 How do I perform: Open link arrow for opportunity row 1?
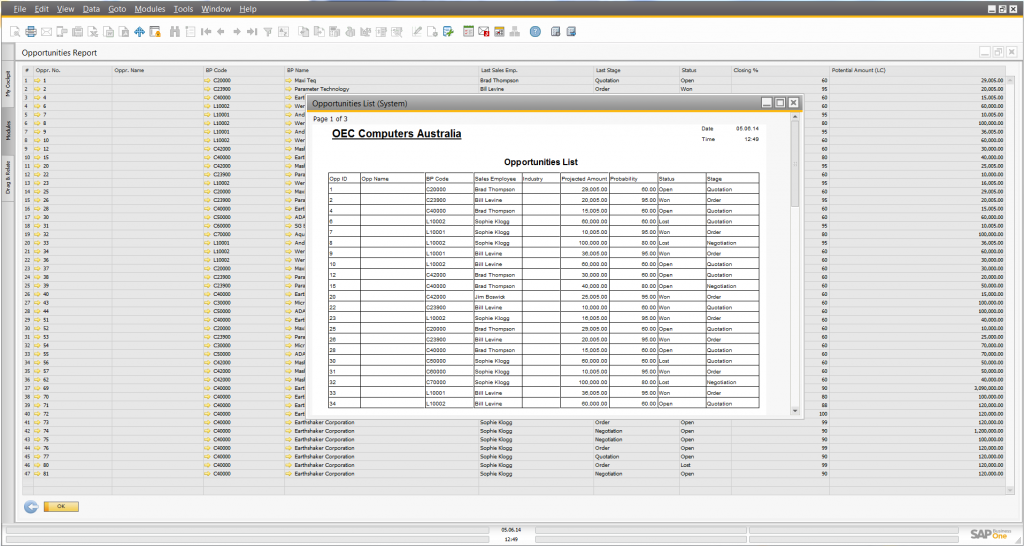click(37, 80)
